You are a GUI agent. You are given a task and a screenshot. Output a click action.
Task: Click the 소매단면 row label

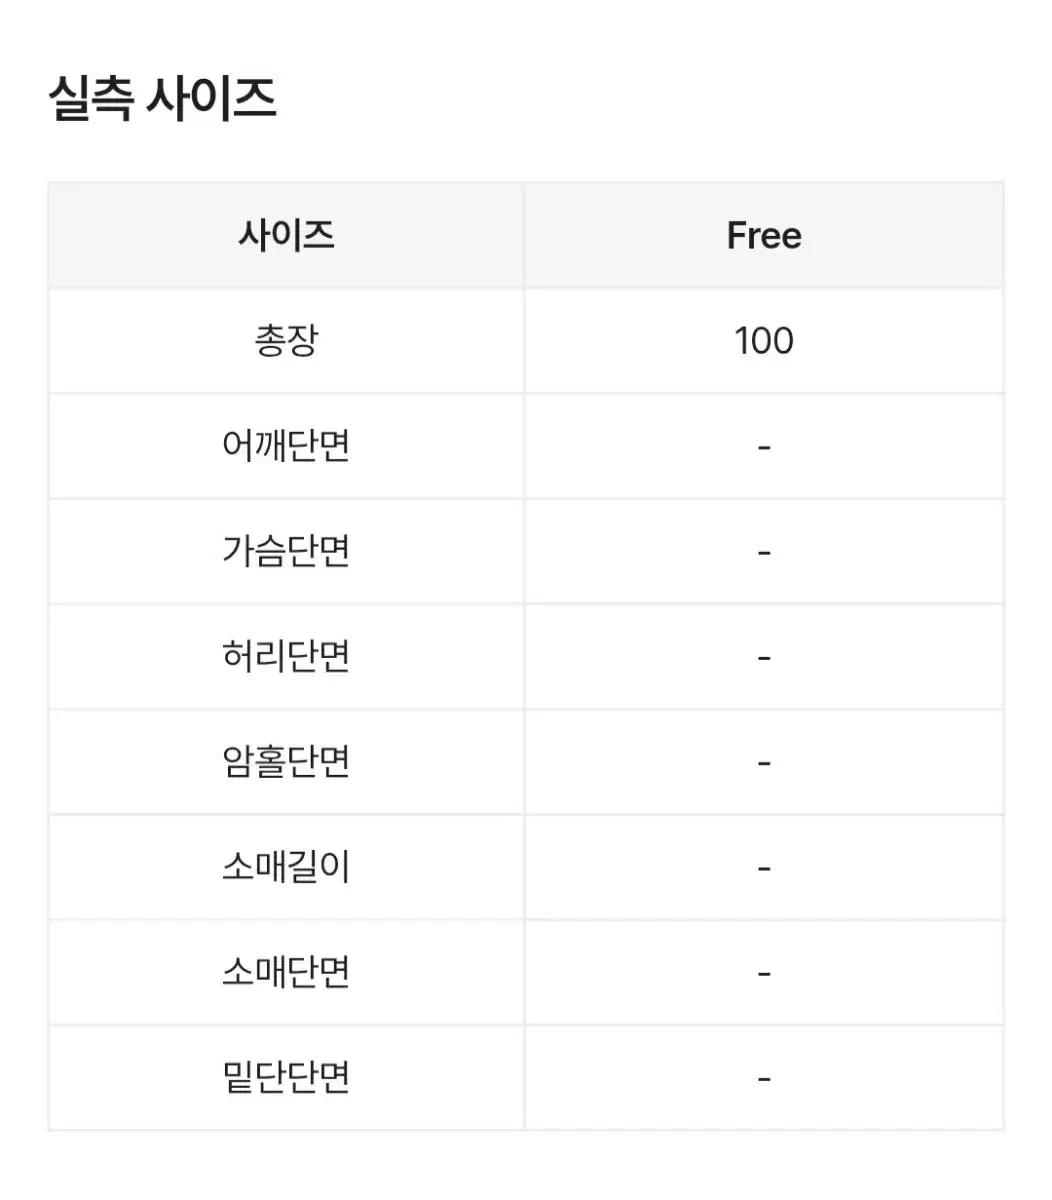tap(286, 973)
